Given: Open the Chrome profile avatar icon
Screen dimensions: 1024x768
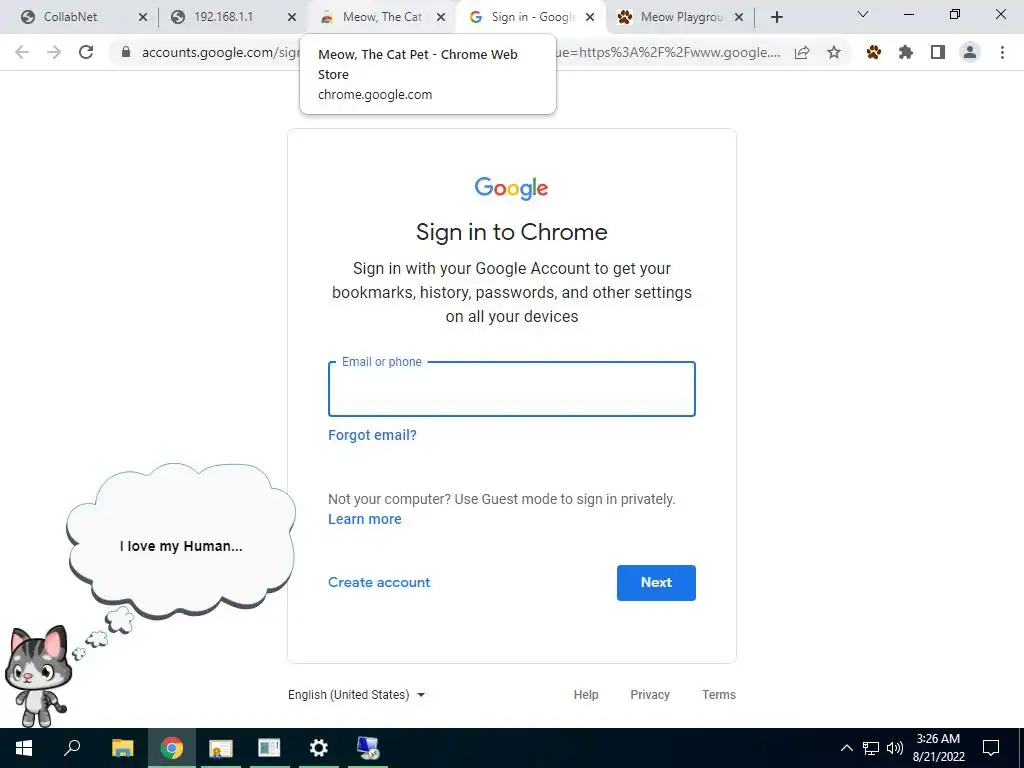Looking at the screenshot, I should click(x=970, y=52).
